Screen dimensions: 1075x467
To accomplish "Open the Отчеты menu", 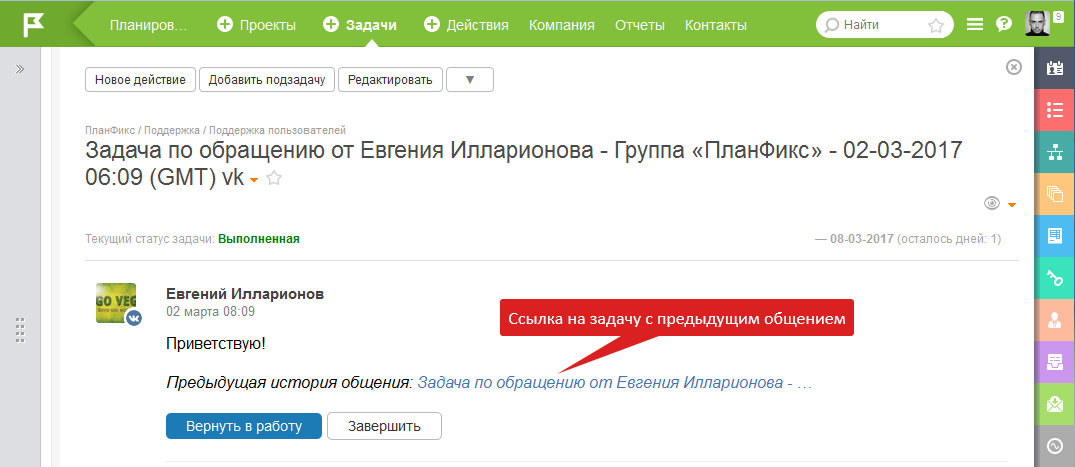I will 640,25.
